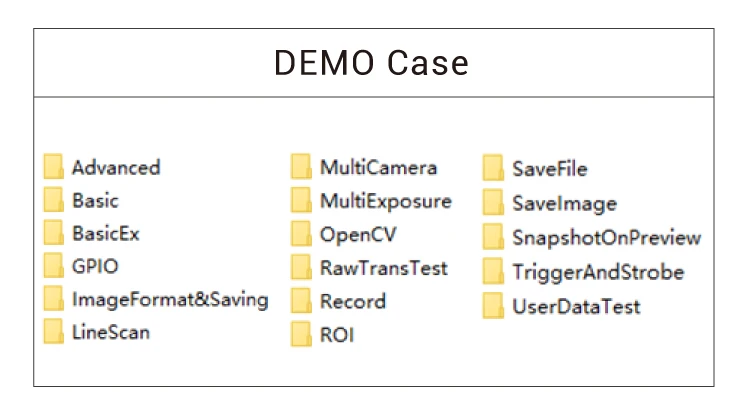Click the GPIO folder icon
The width and height of the screenshot is (750, 400).
click(54, 266)
